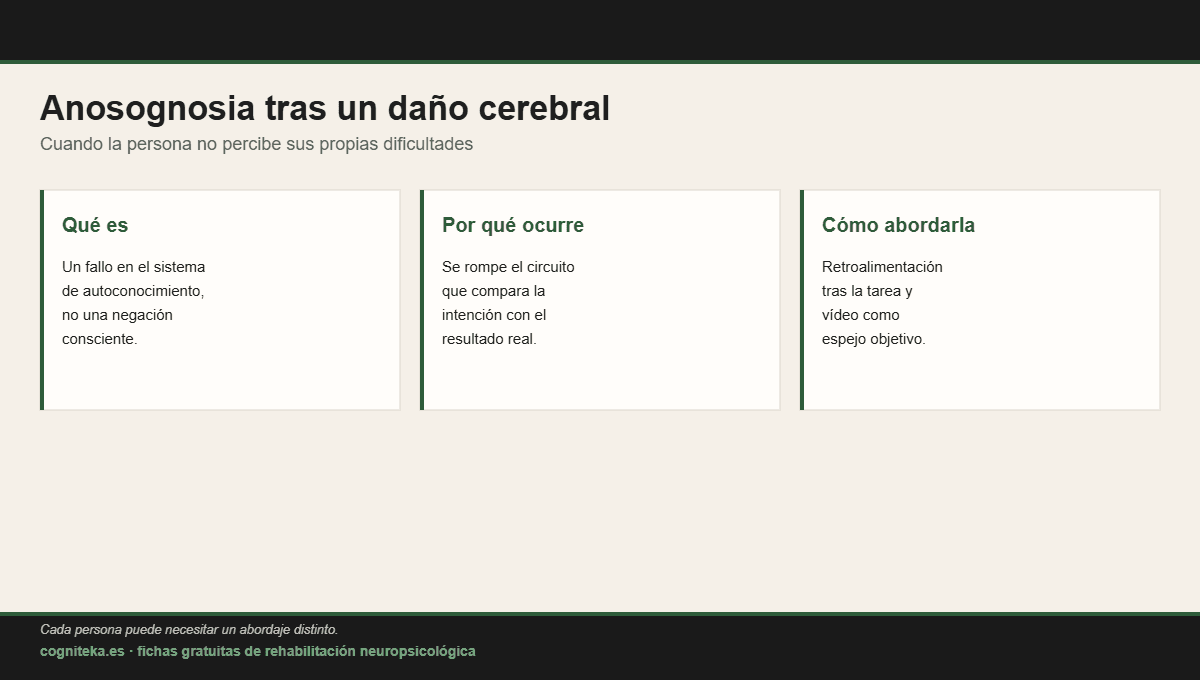The height and width of the screenshot is (680, 1200).
Task: Click the 'Cómo abordarla' card heading
Action: point(898,225)
